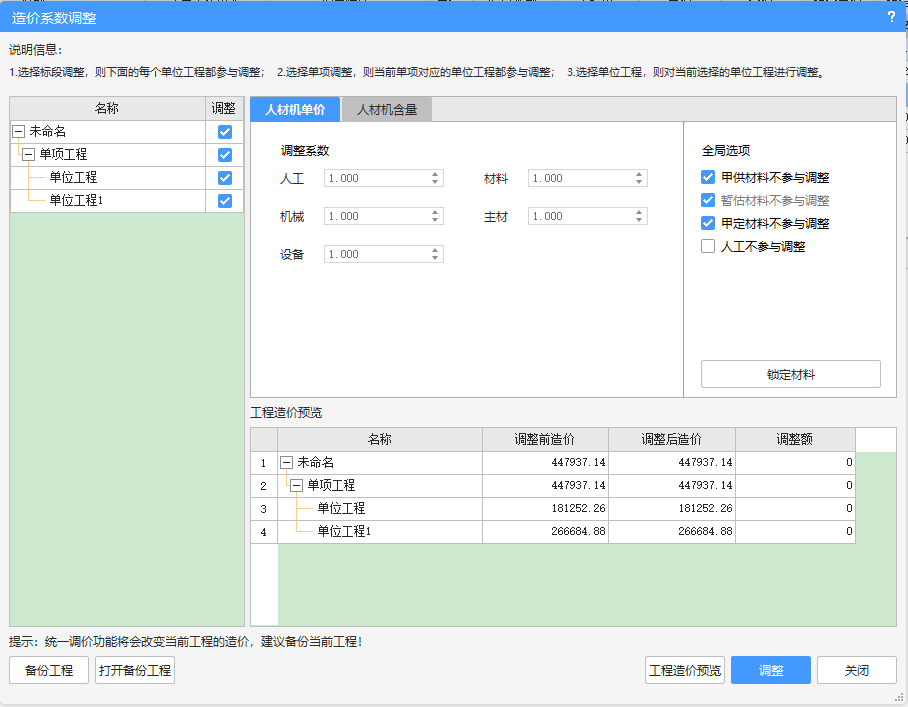Close the dialog with 关闭 button
Screen dimensions: 908x707
[856, 670]
